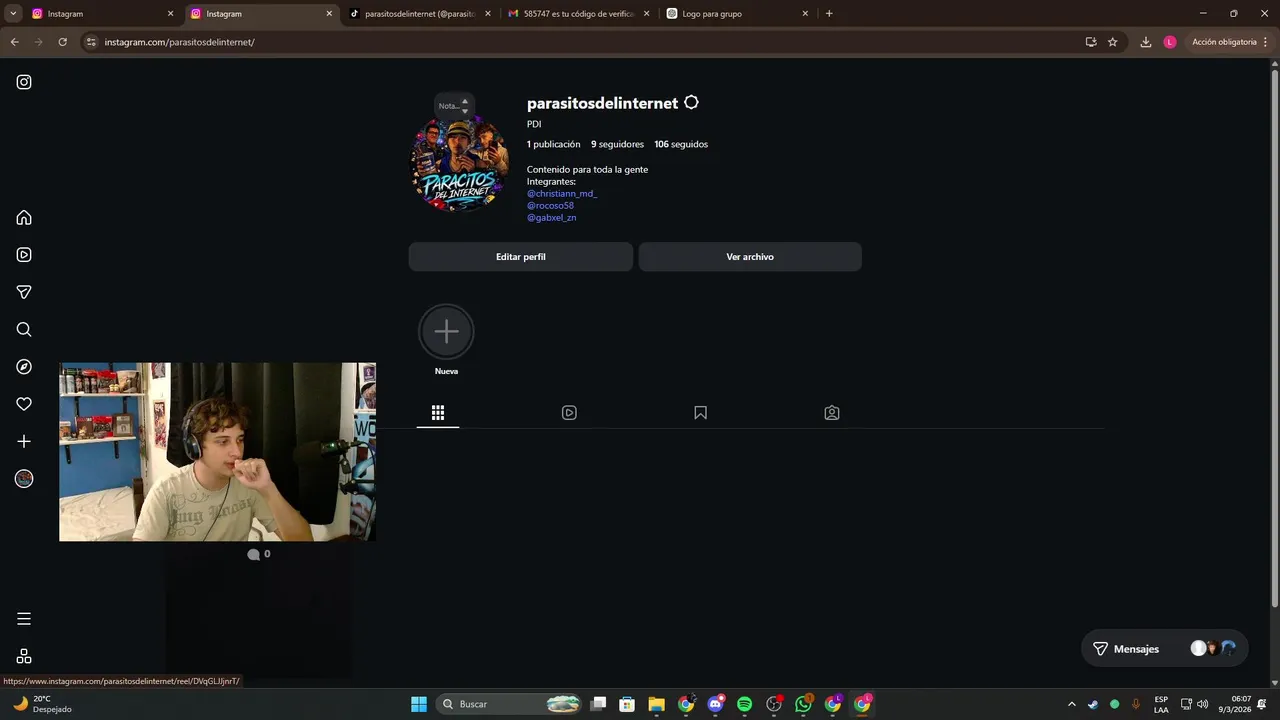Click the Editar perfil button
The image size is (1280, 720).
(521, 257)
